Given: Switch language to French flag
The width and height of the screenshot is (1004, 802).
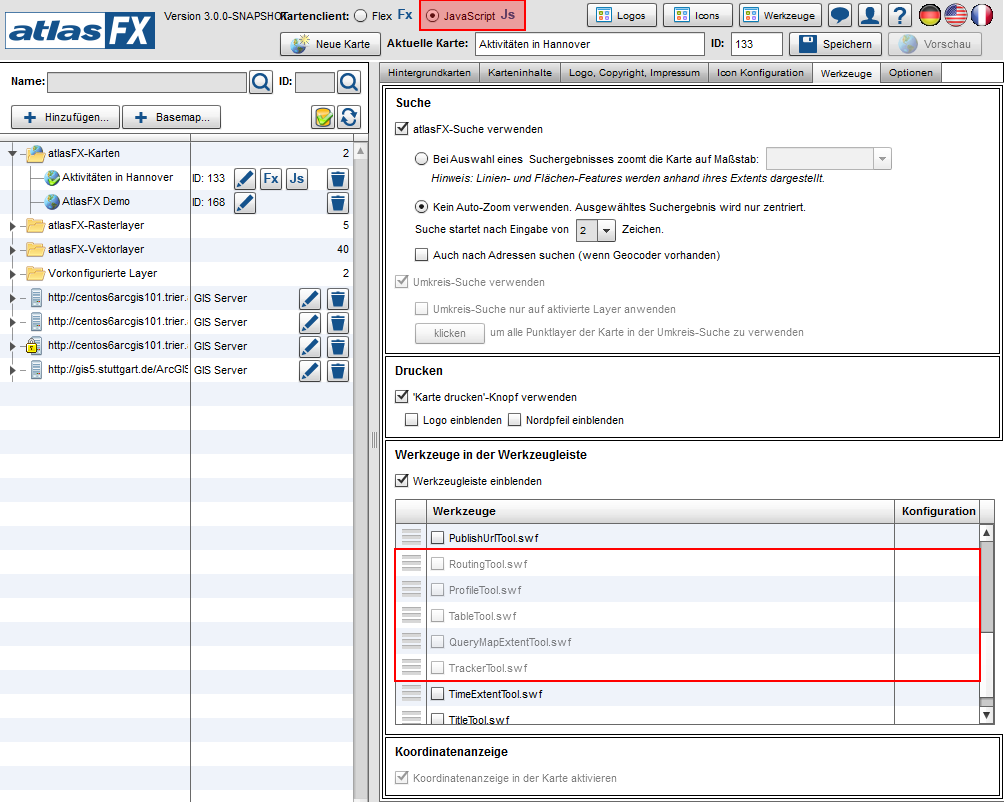Looking at the screenshot, I should 982,15.
